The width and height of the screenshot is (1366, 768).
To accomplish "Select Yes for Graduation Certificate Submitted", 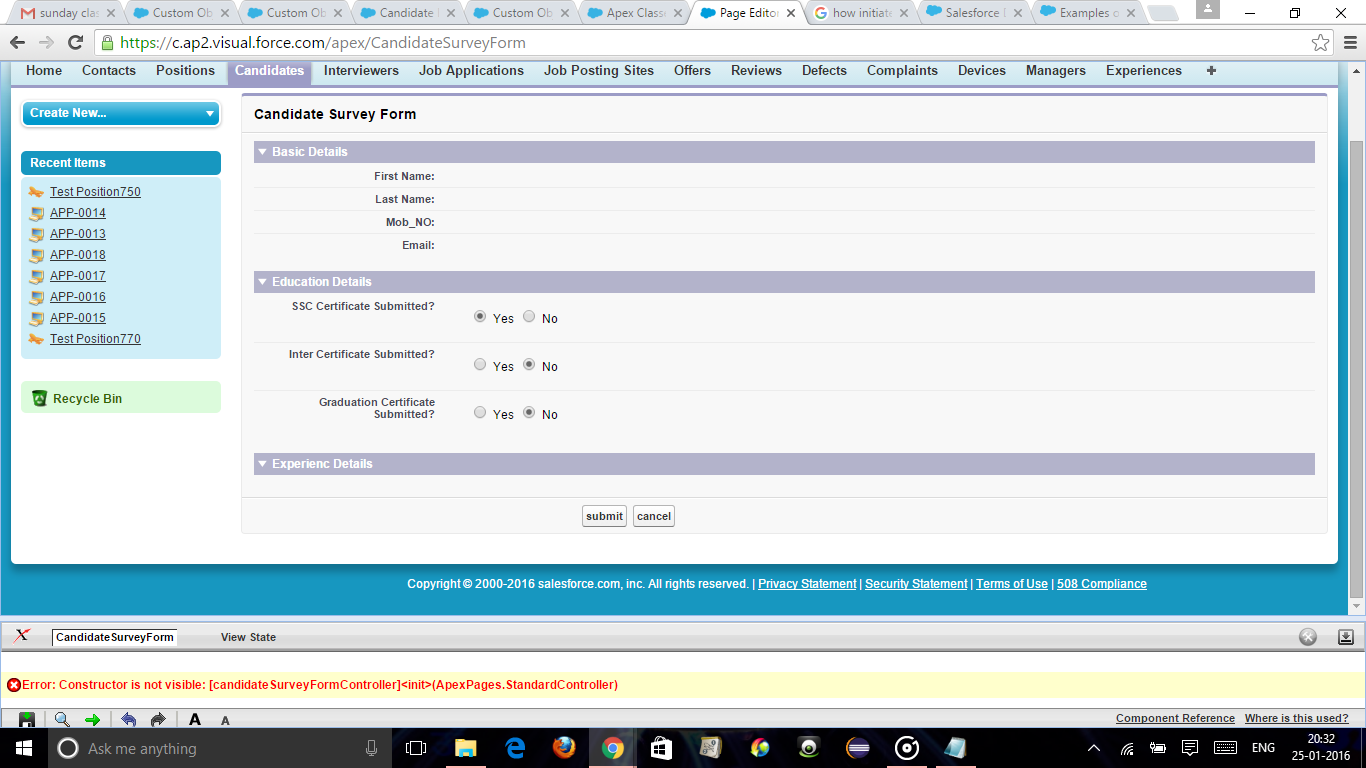I will tap(480, 412).
